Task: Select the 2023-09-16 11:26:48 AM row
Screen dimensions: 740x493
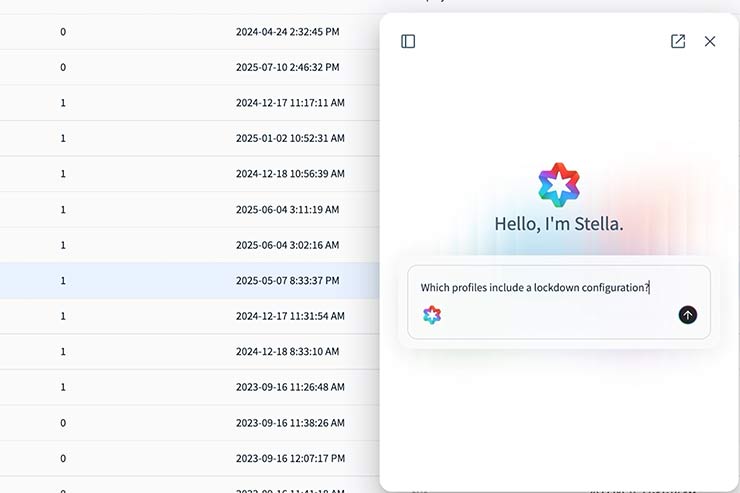Action: [290, 387]
